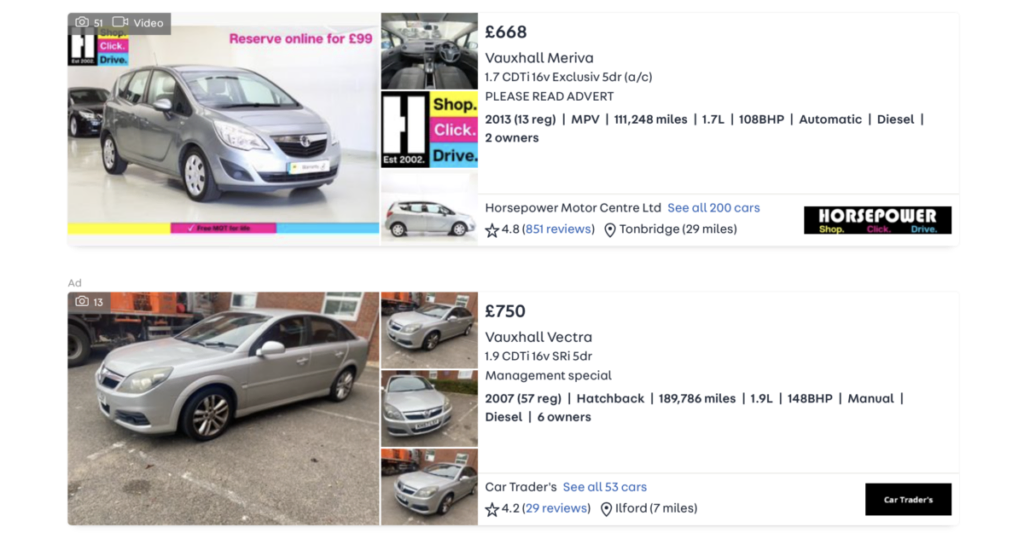Open the 29 reviews link
The width and height of the screenshot is (1024, 539).
[x=556, y=508]
